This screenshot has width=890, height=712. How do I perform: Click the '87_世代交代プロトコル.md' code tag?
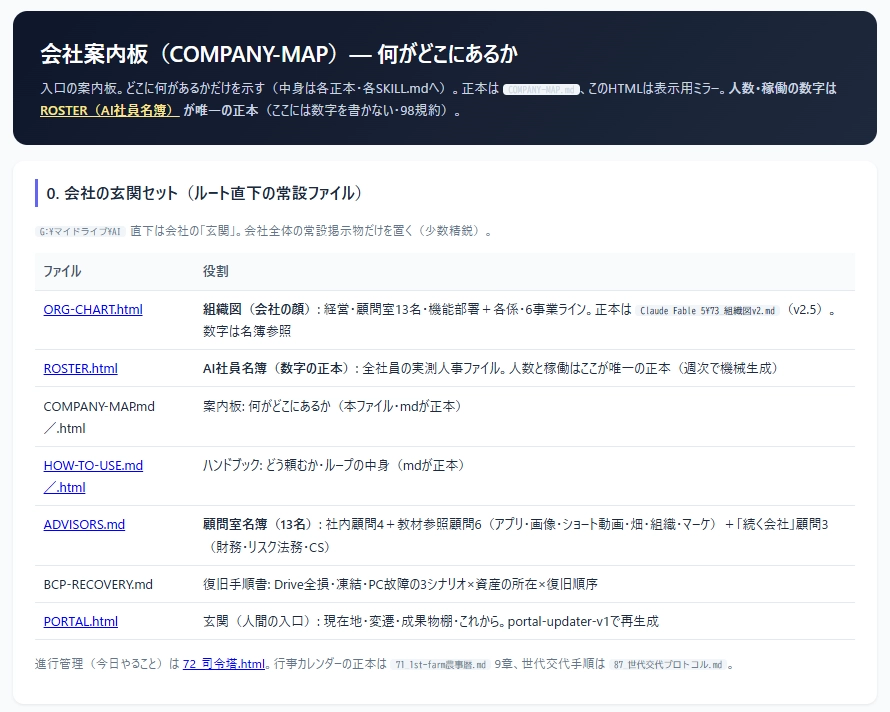pyautogui.click(x=668, y=664)
